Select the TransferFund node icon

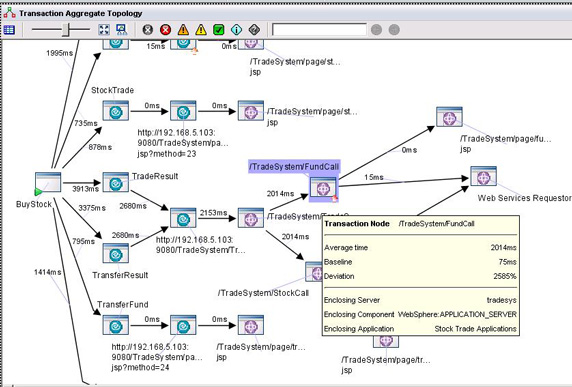coord(116,325)
